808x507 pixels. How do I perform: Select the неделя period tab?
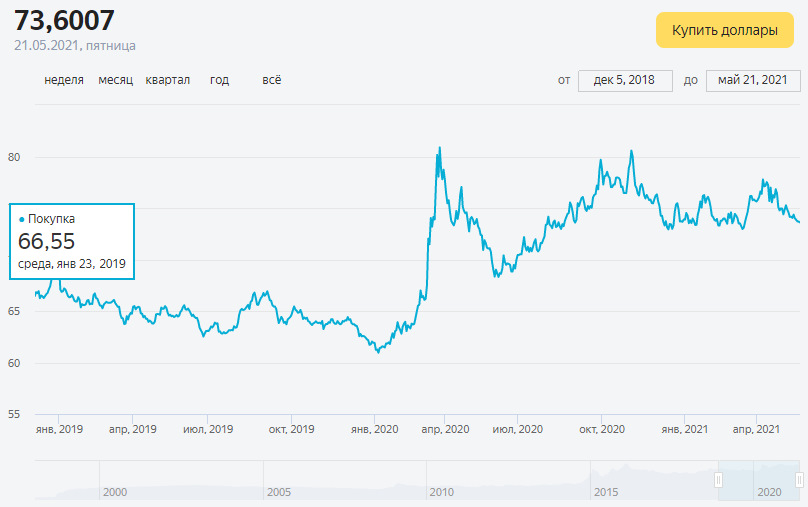coord(64,80)
